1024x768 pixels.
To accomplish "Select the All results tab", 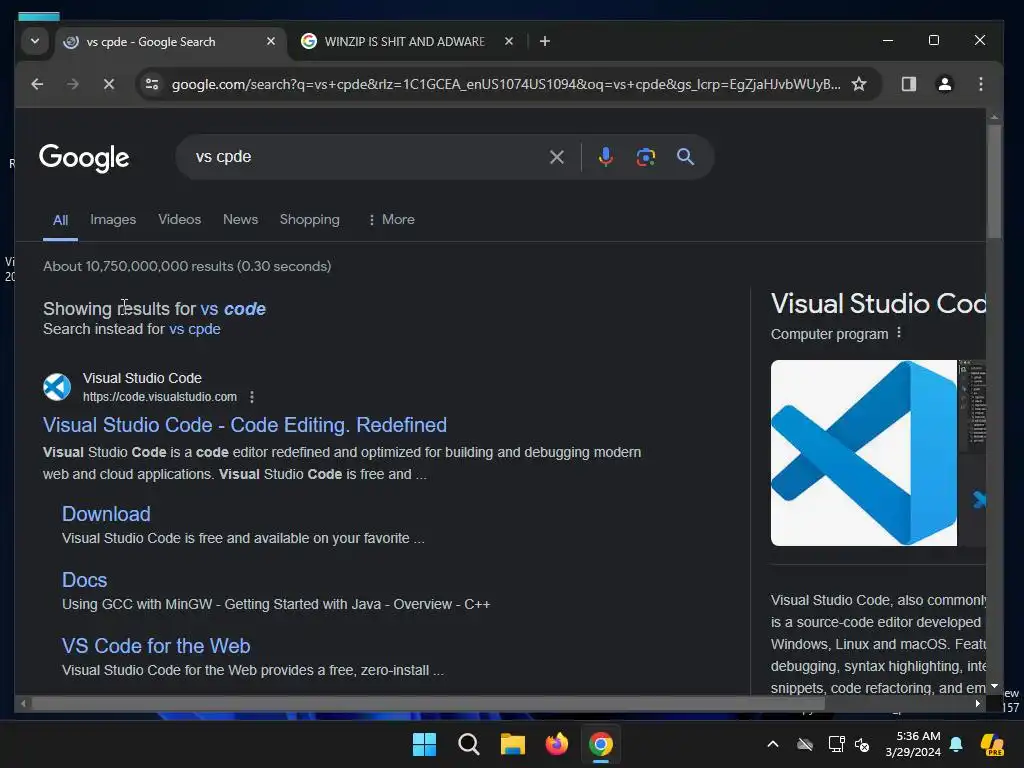I will (60, 220).
